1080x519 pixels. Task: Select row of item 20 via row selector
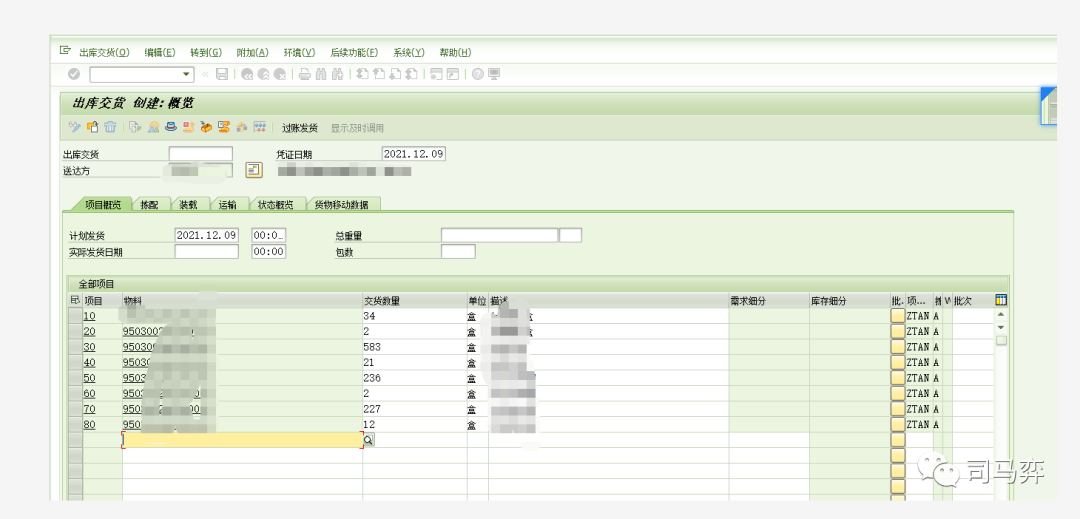click(76, 331)
